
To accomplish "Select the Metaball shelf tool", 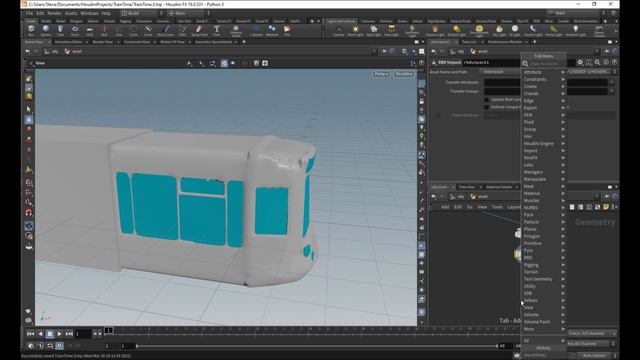I will pyautogui.click(x=272, y=31).
